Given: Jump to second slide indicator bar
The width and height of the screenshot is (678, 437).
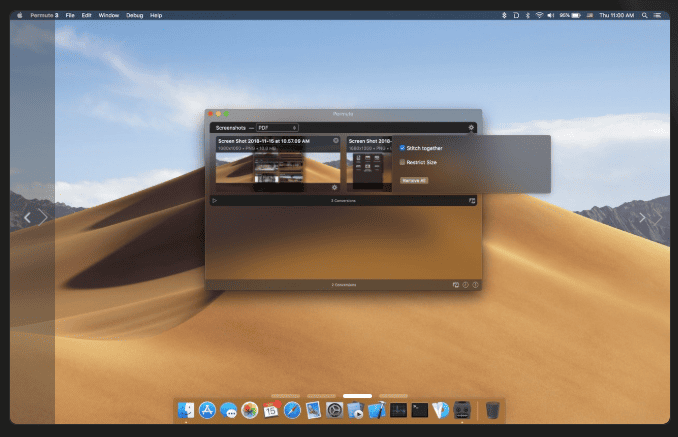Looking at the screenshot, I should (x=321, y=396).
